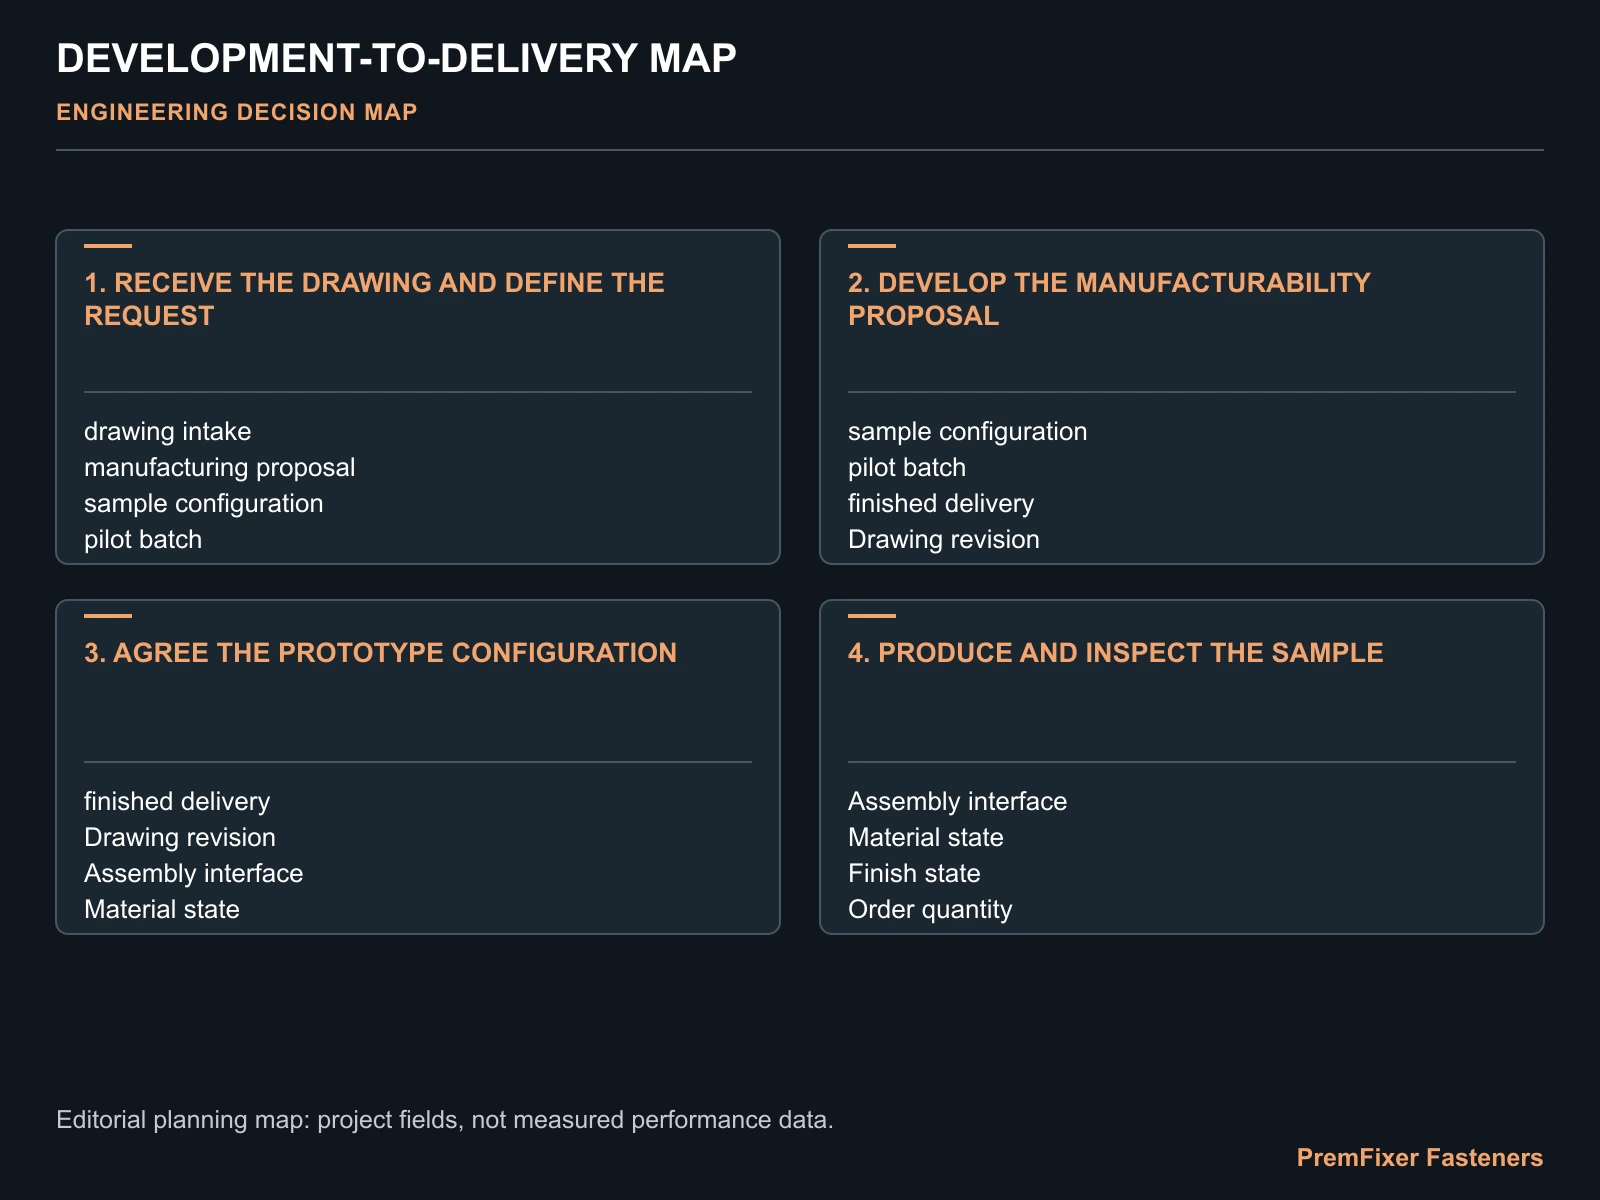Screen dimensions: 1600x1200
Task: Select "Material state" in card 4
Action: pos(926,838)
